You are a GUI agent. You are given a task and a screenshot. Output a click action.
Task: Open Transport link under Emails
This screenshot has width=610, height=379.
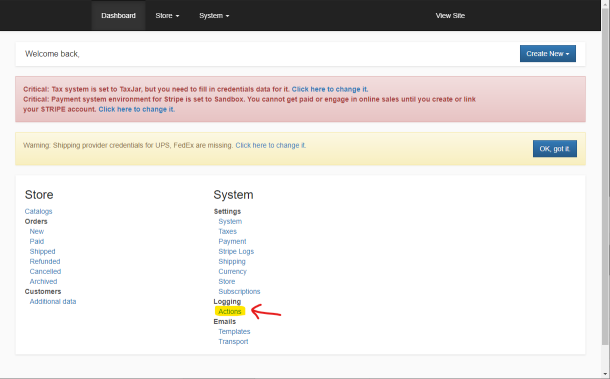[233, 342]
